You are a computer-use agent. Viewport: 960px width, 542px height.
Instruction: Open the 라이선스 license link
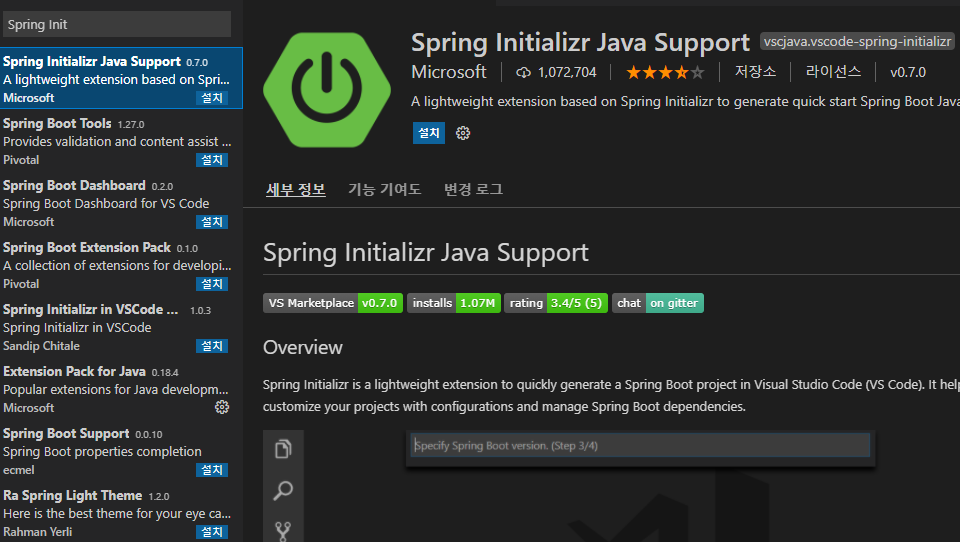pyautogui.click(x=833, y=72)
